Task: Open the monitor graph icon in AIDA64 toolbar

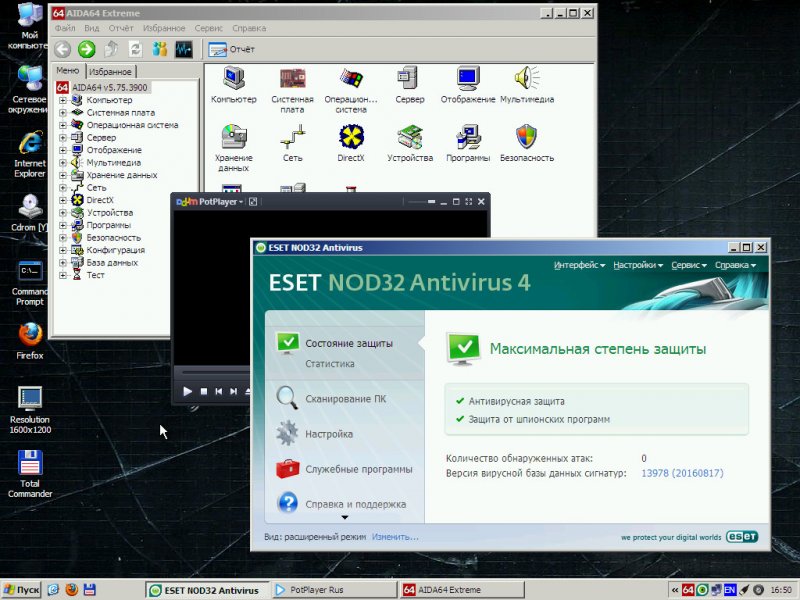Action: click(x=184, y=49)
